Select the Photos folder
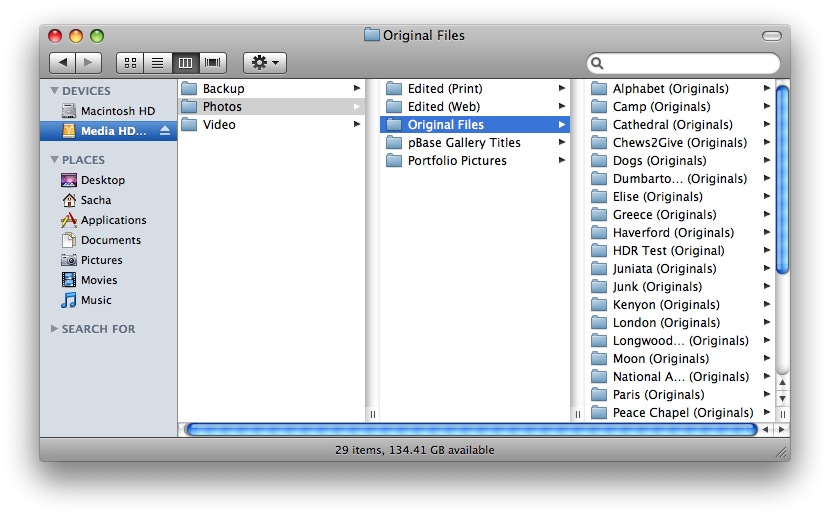This screenshot has width=830, height=516. [x=271, y=106]
